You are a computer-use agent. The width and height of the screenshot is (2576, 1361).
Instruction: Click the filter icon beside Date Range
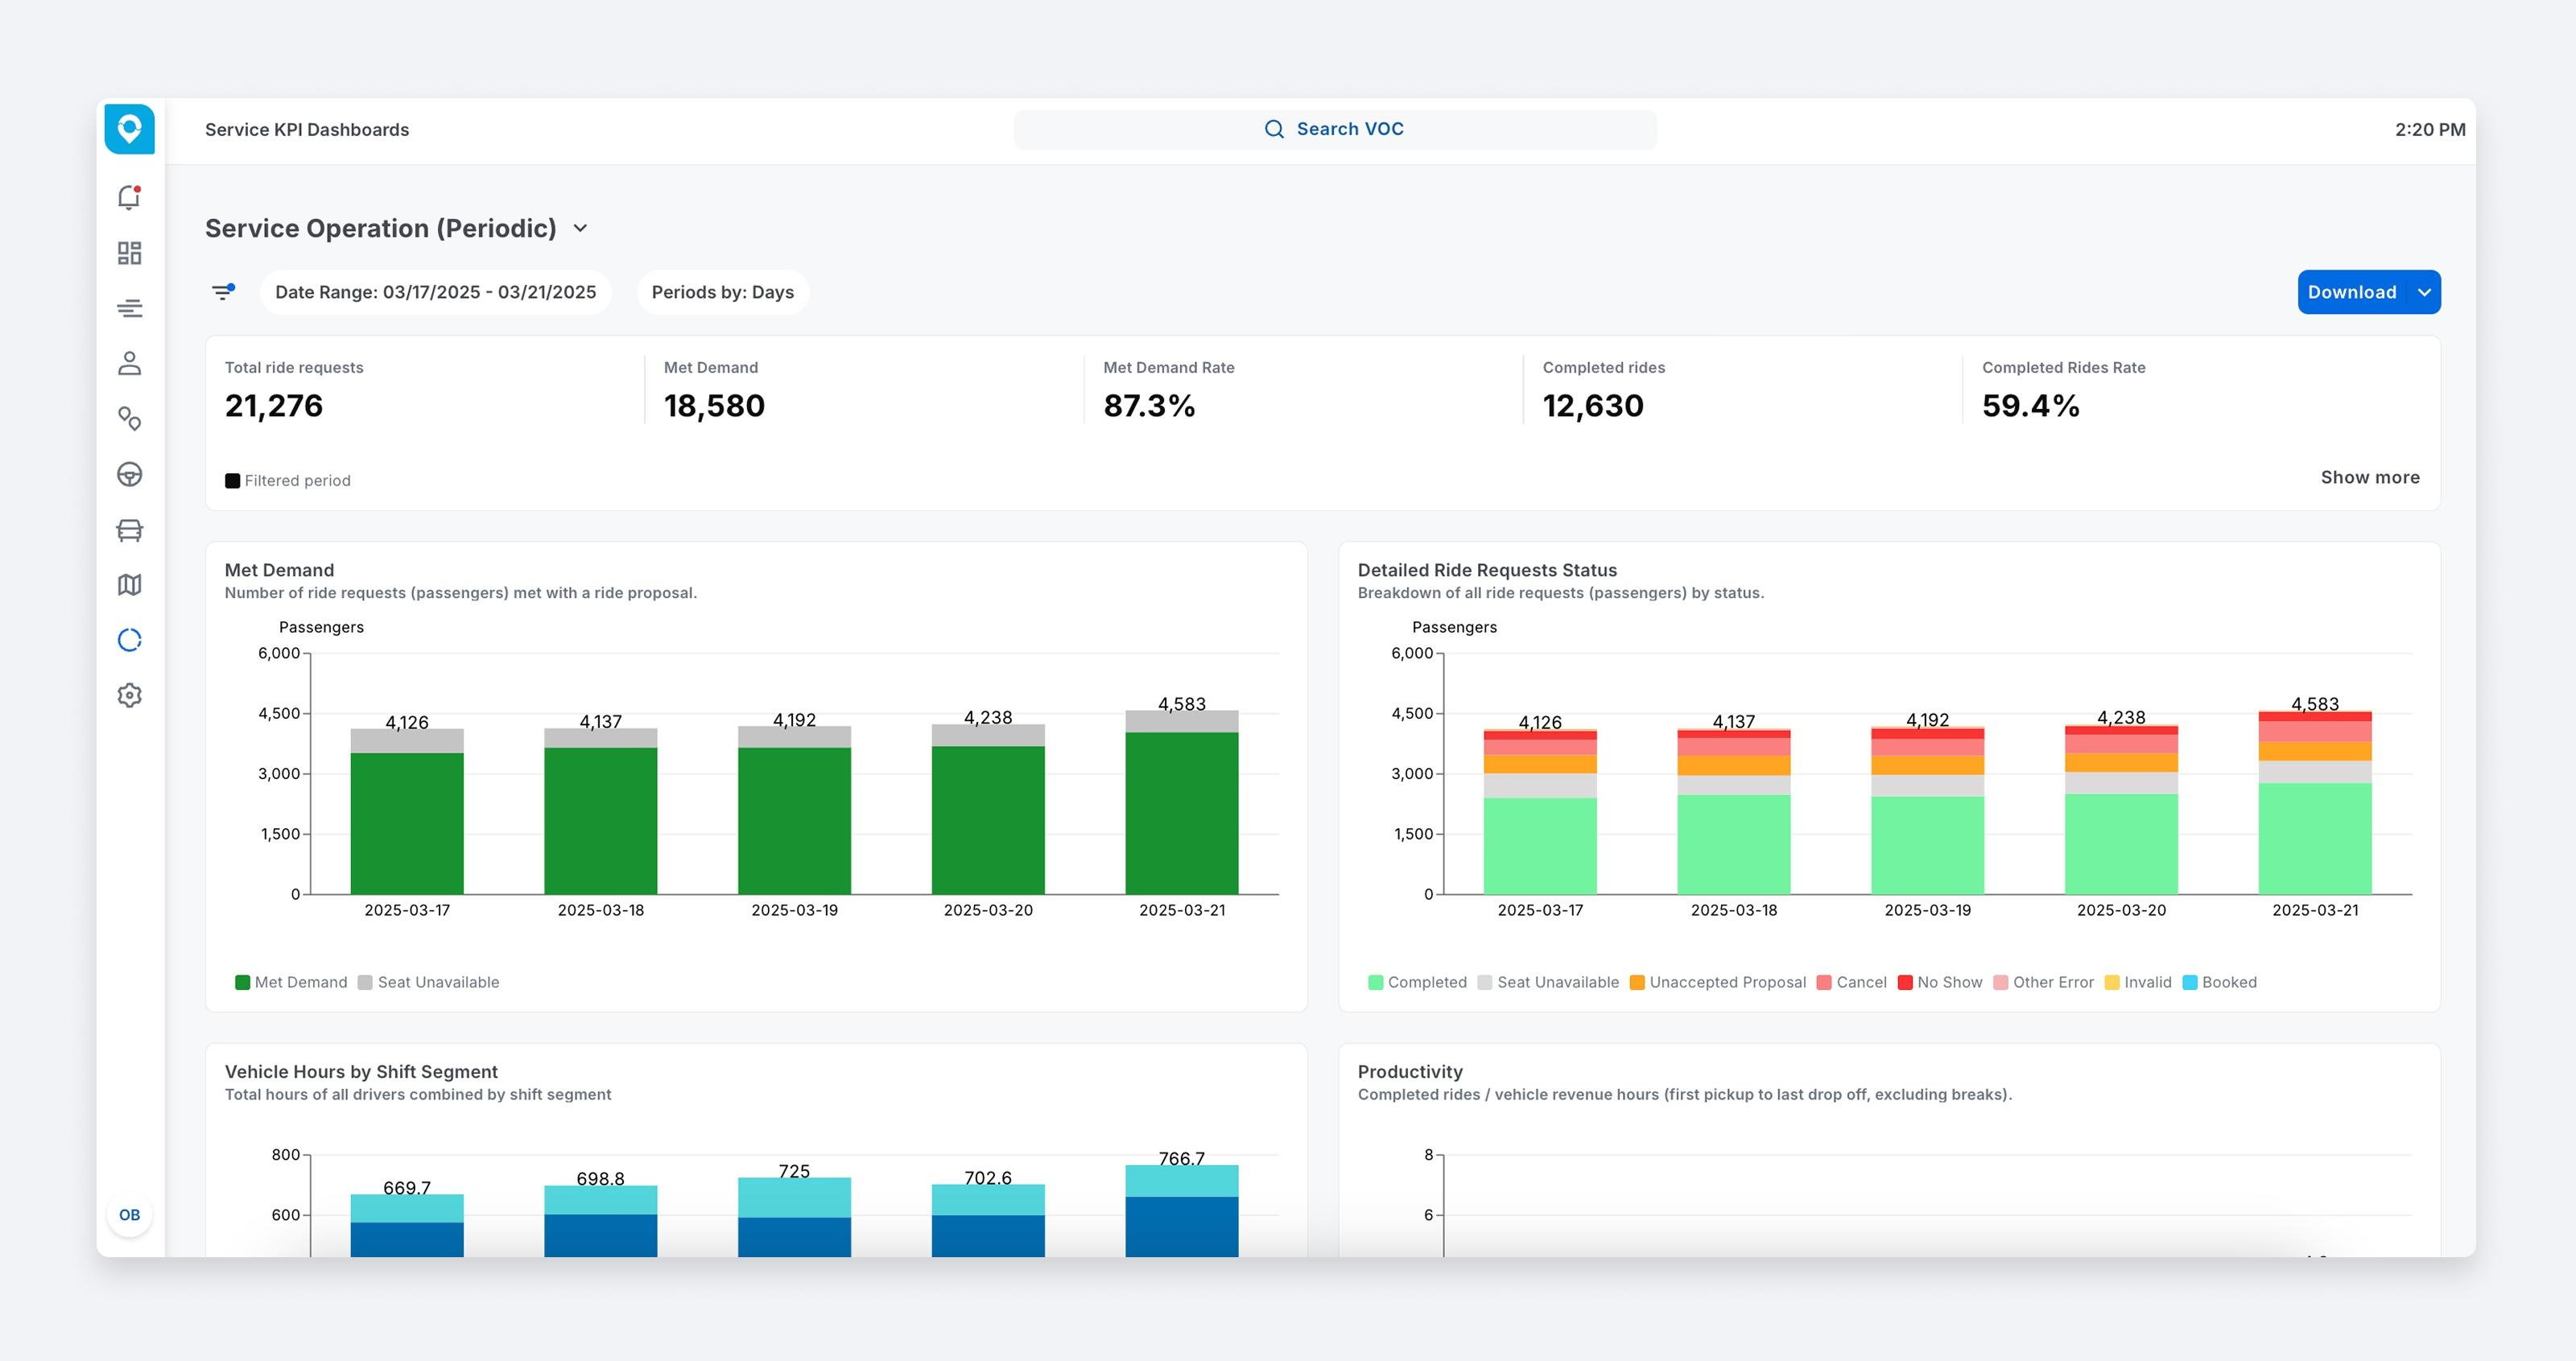click(x=223, y=292)
